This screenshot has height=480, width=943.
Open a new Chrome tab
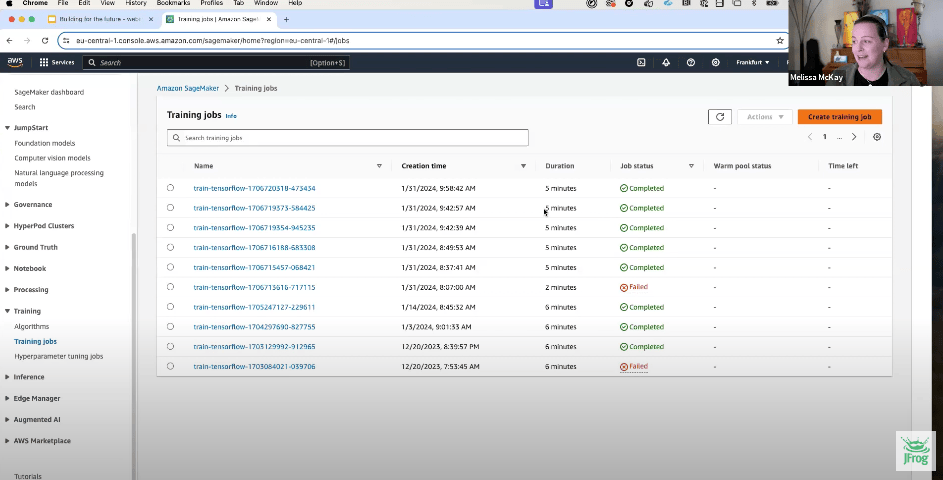[x=286, y=19]
